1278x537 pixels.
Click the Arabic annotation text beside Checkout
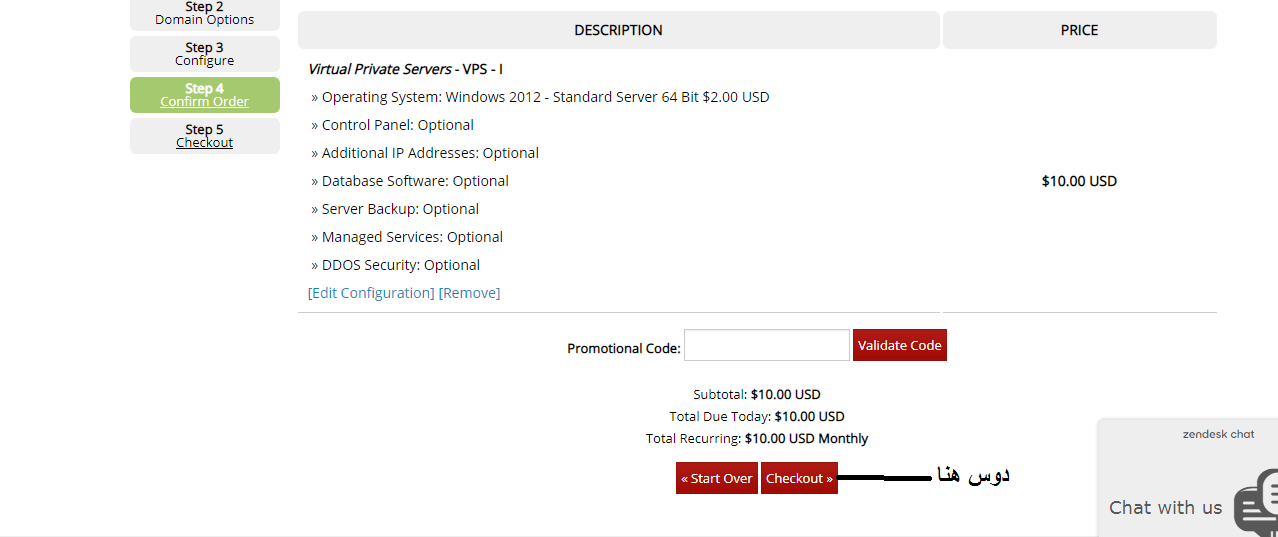pos(972,474)
